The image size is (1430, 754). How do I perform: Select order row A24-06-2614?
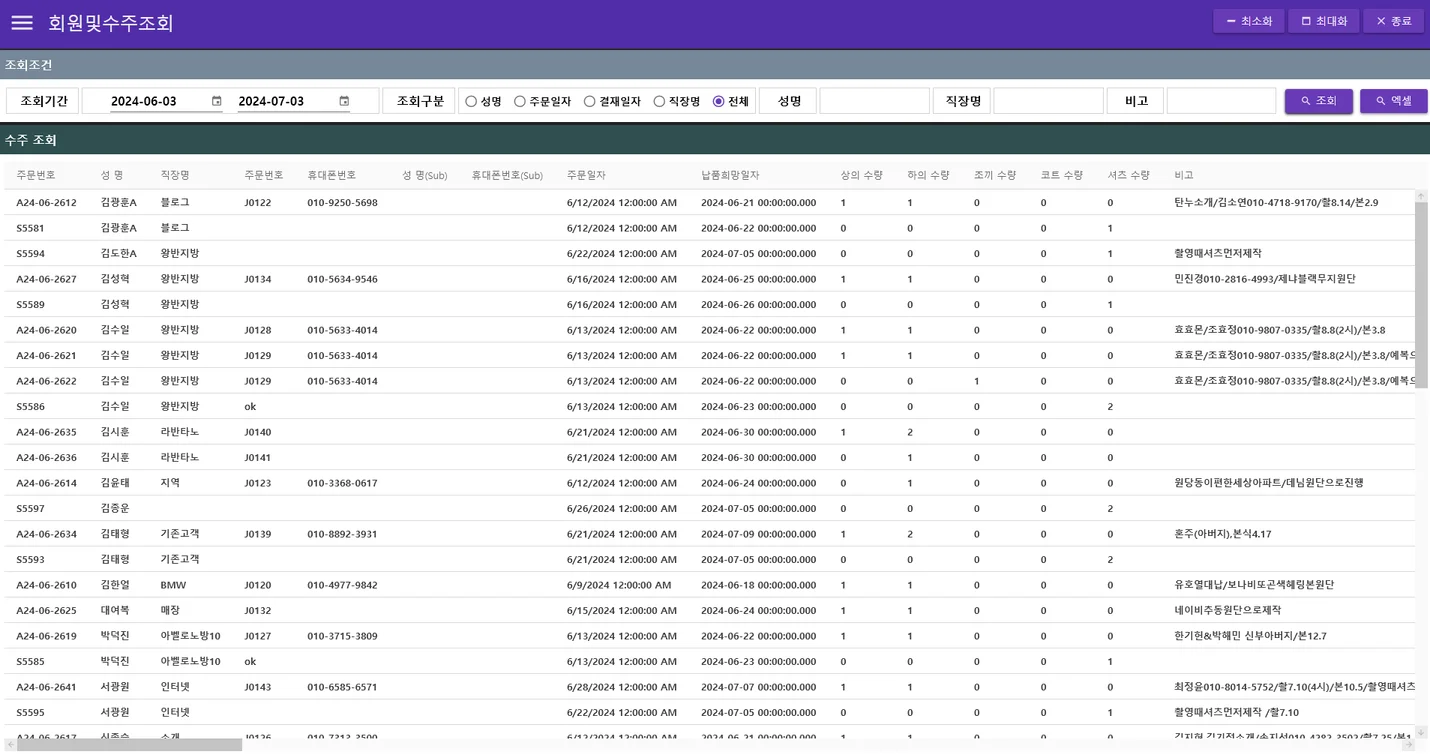(x=709, y=483)
